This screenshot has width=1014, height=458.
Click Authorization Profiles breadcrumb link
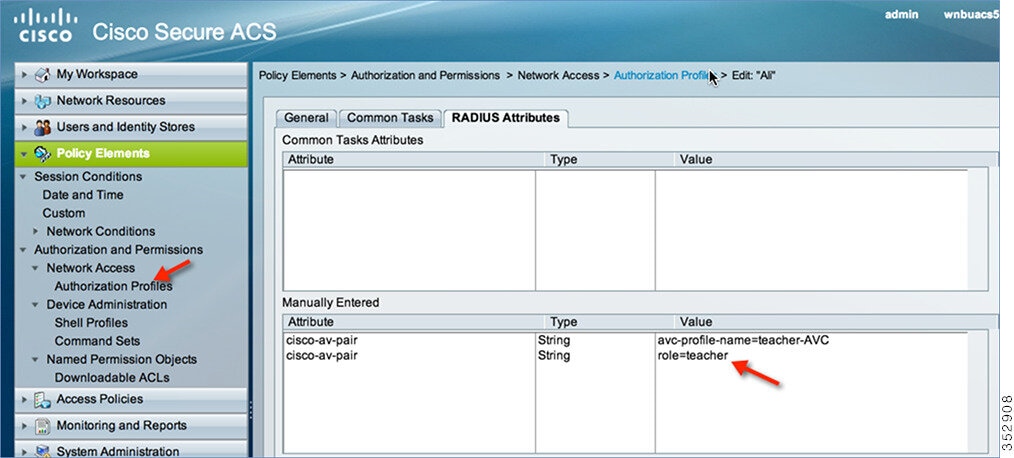click(664, 76)
